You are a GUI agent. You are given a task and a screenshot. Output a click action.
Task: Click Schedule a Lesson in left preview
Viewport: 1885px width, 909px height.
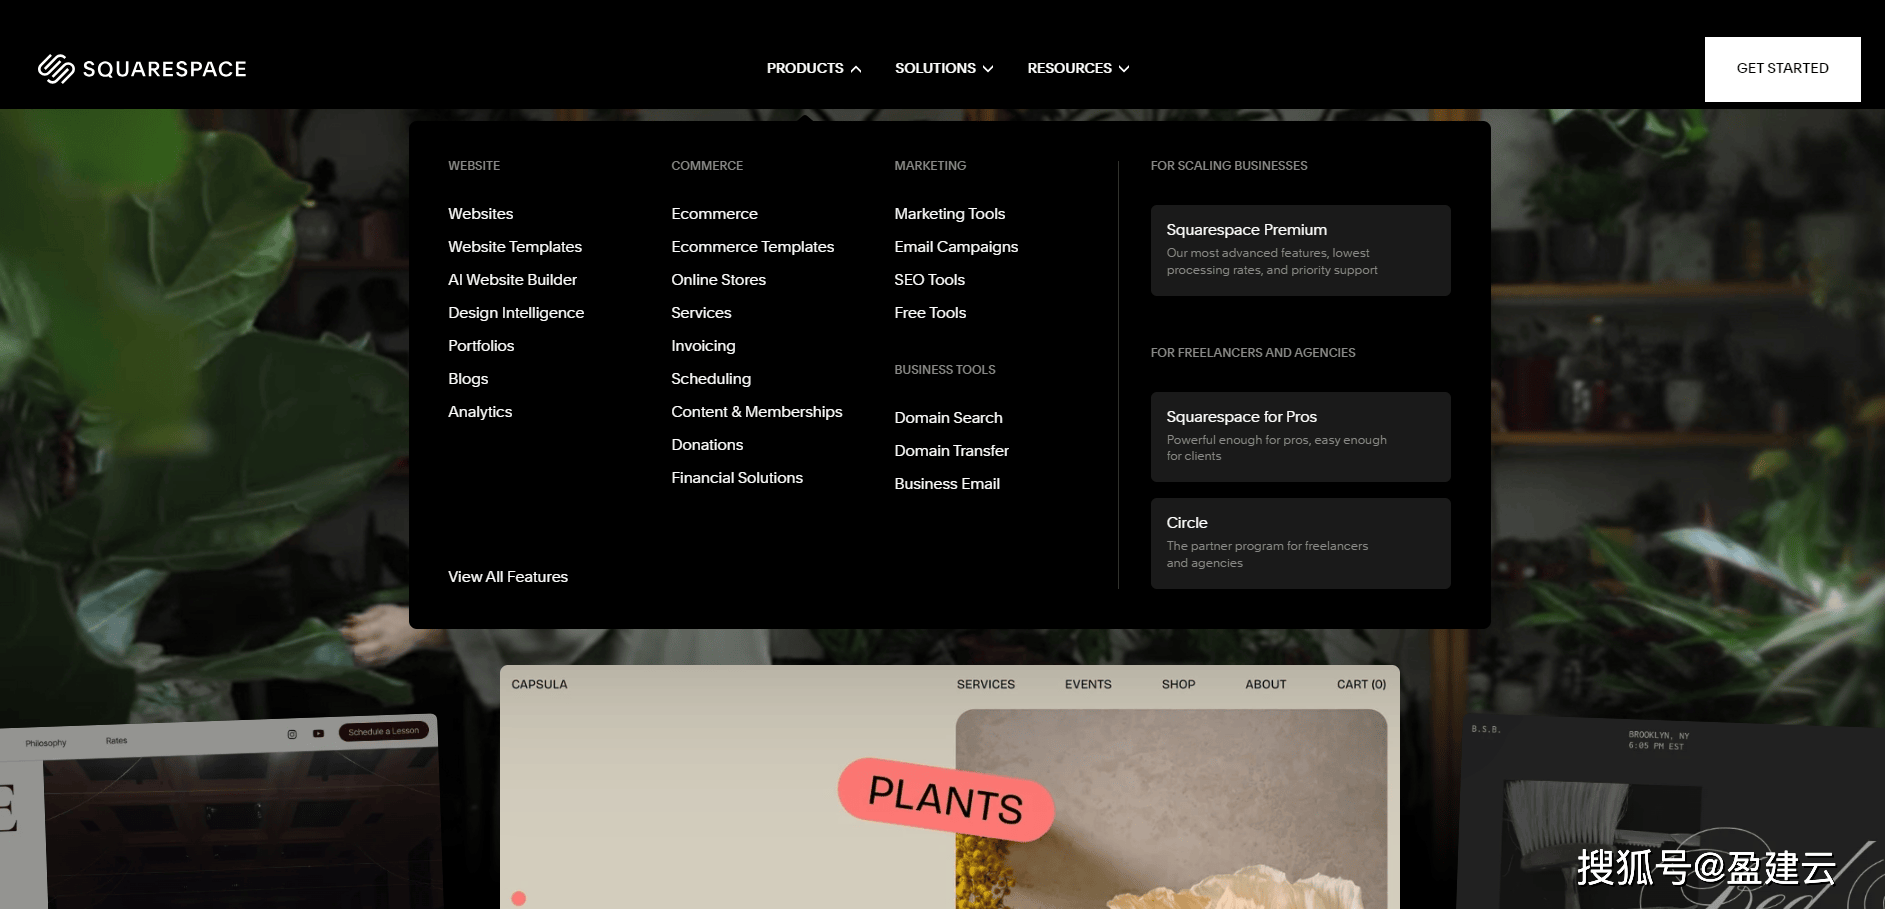pos(384,731)
